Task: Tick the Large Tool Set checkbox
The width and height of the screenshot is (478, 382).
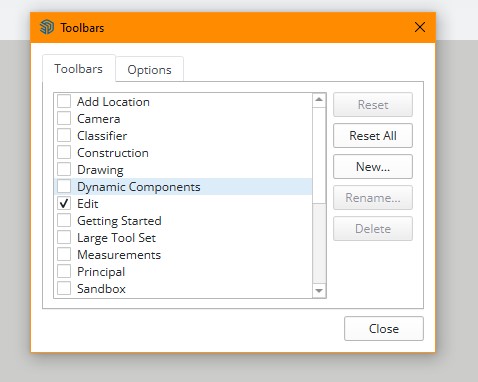Action: [x=64, y=237]
